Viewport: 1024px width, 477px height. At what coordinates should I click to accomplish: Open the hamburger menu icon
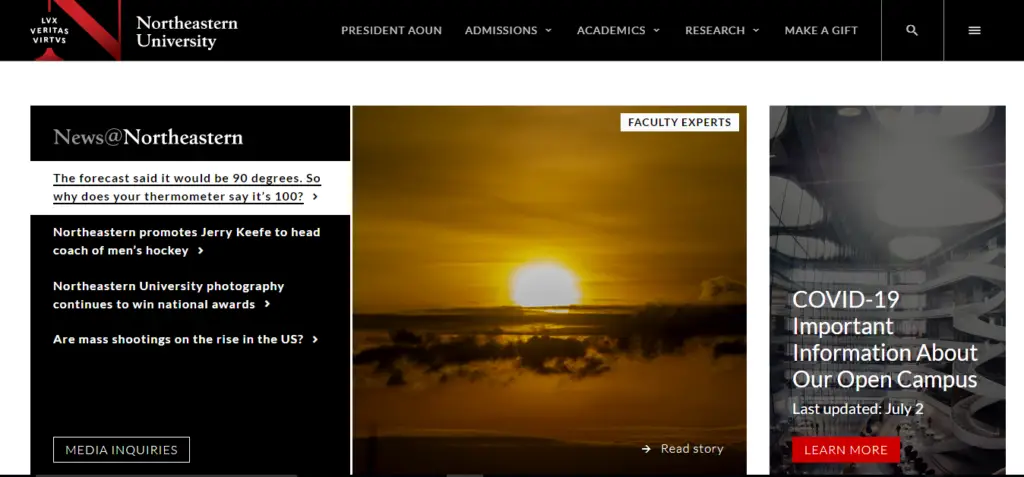pos(974,30)
